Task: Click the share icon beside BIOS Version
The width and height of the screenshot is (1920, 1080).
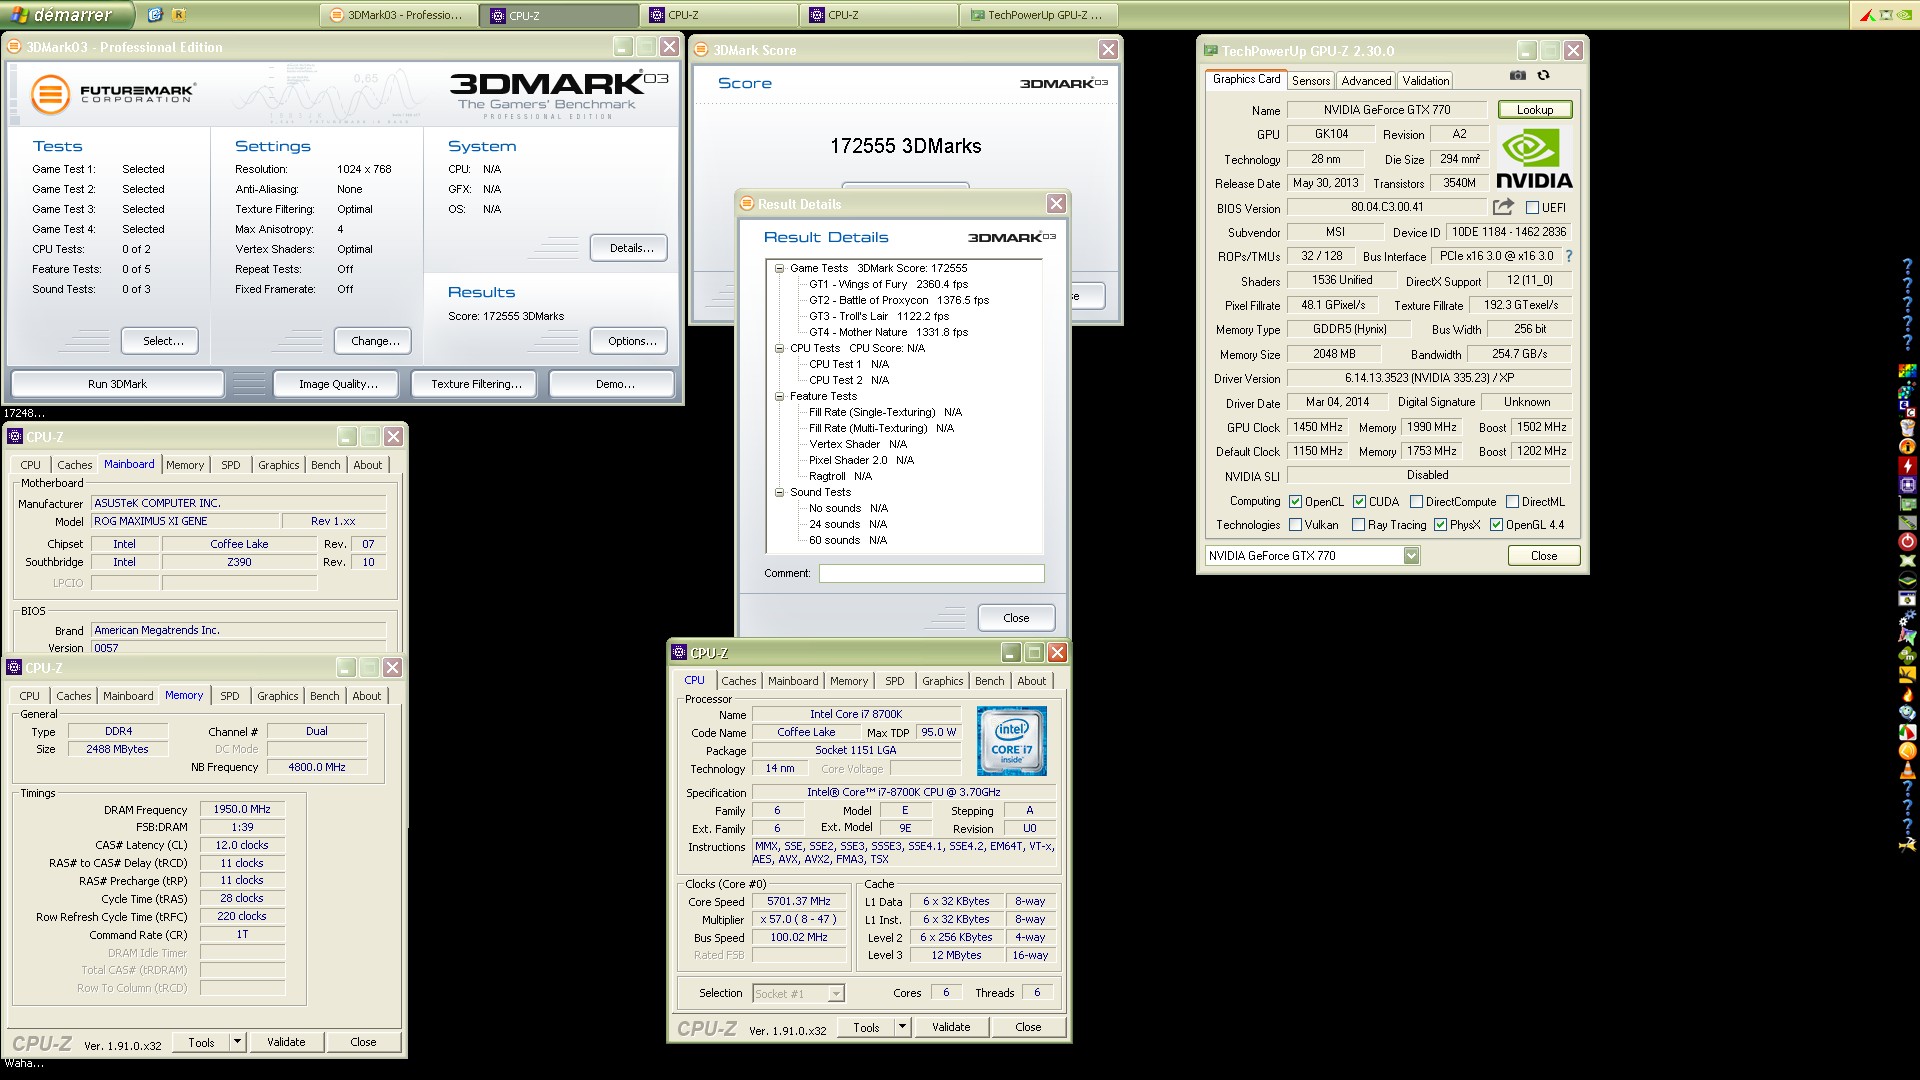Action: [x=1503, y=207]
